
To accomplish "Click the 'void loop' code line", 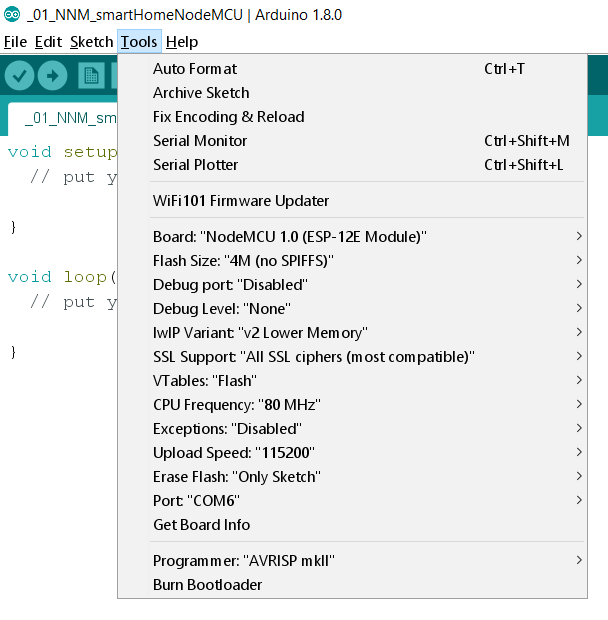I will point(62,277).
